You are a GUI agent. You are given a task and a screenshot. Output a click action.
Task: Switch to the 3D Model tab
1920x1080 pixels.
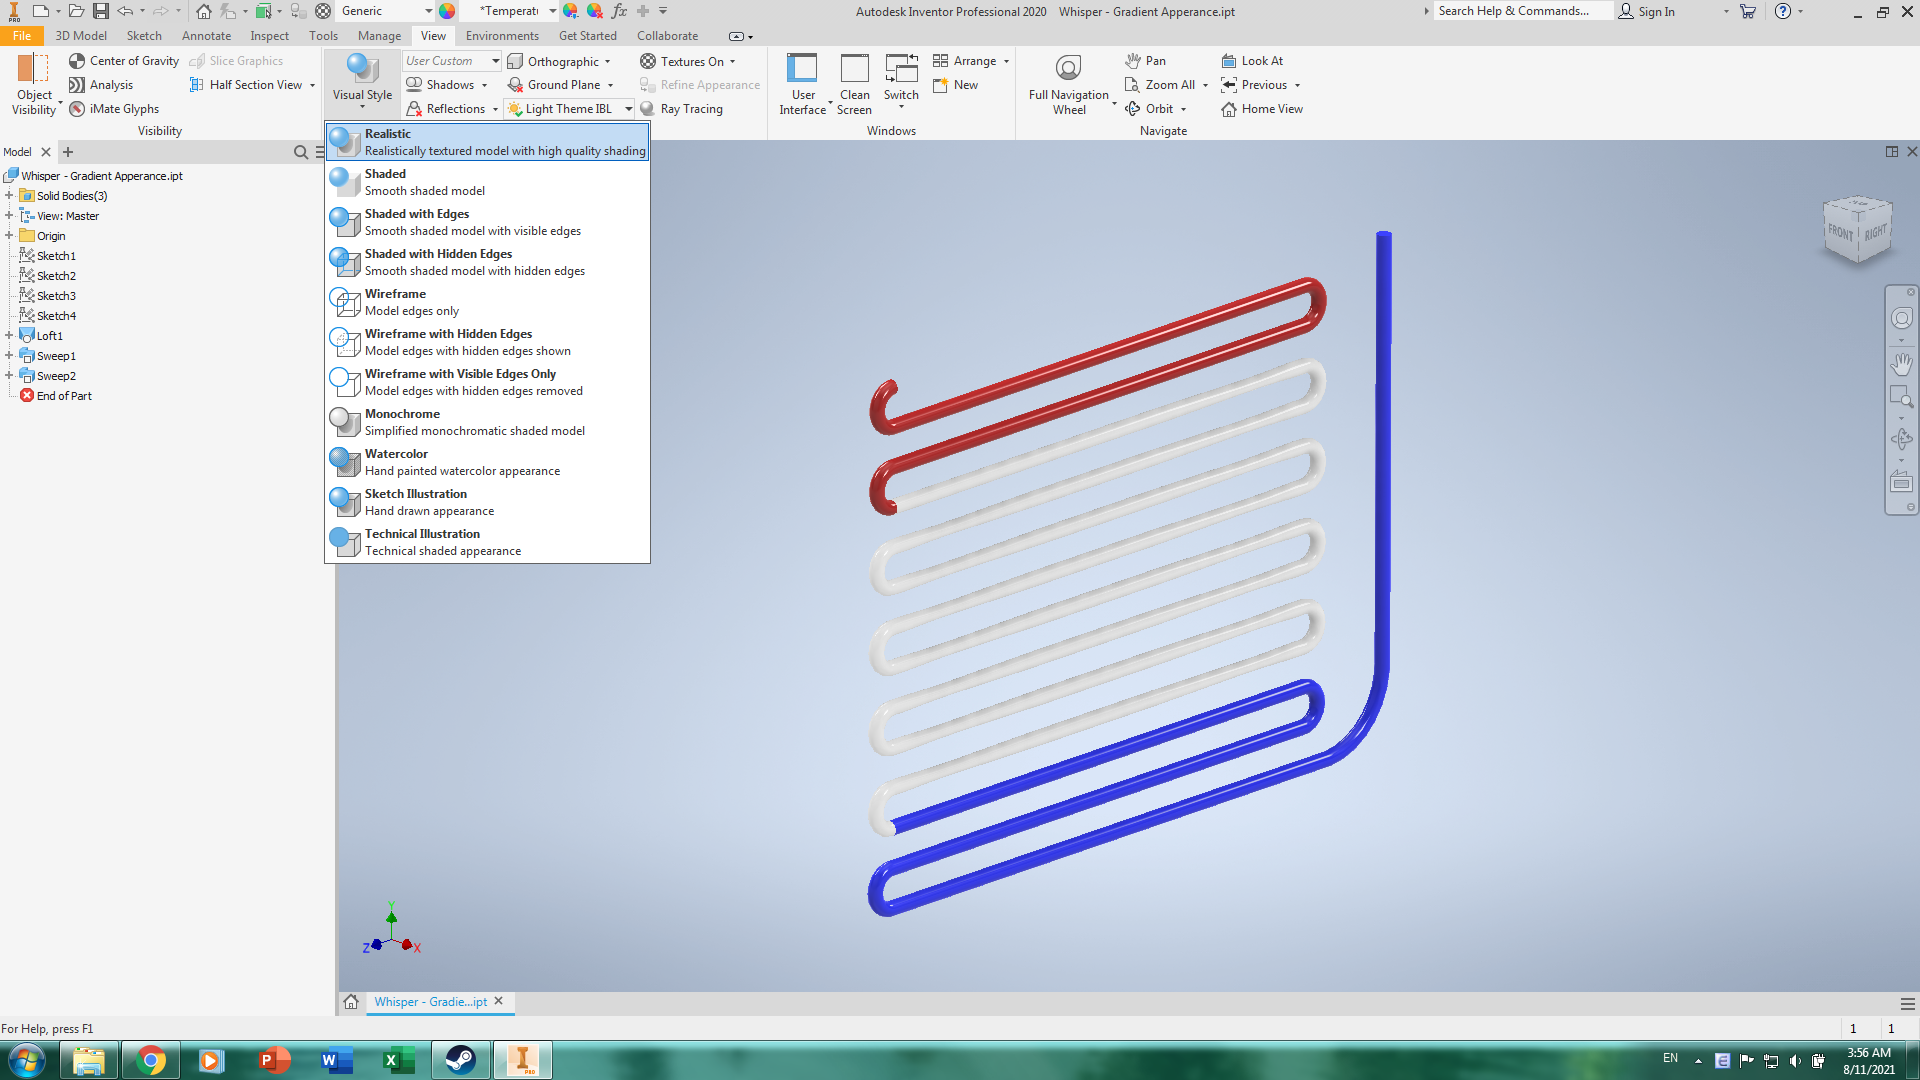point(81,36)
